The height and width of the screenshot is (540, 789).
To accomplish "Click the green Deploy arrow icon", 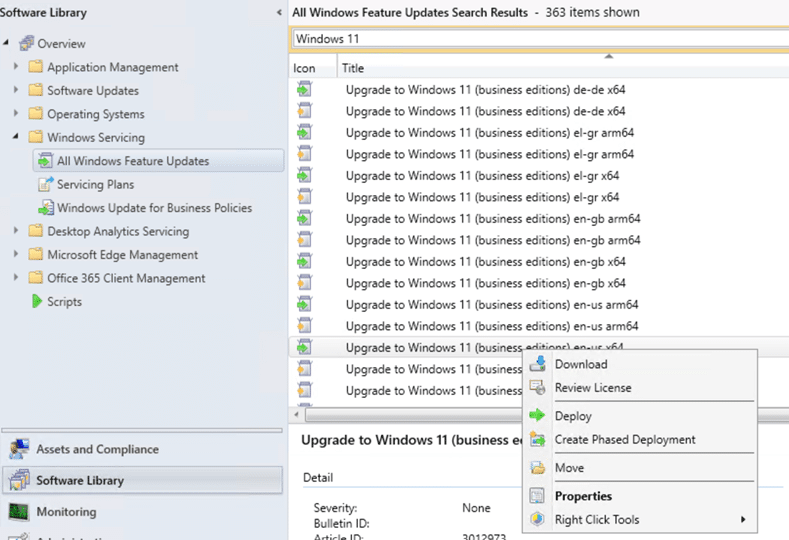I will tap(538, 416).
